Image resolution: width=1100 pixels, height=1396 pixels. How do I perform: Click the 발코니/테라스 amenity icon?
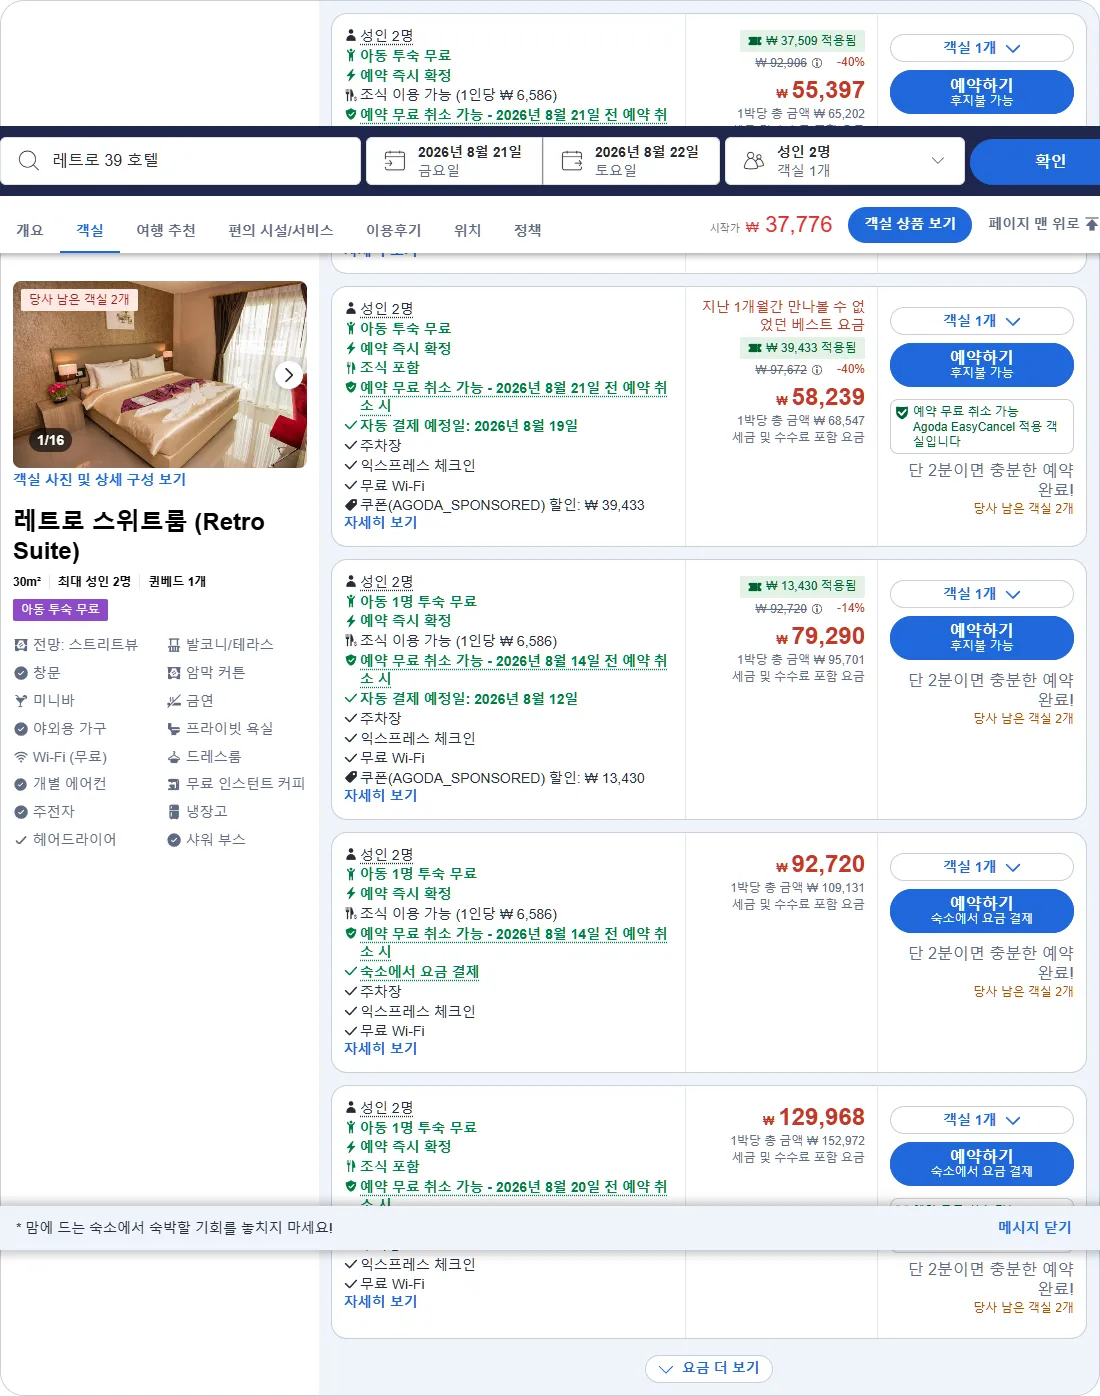[x=174, y=645]
